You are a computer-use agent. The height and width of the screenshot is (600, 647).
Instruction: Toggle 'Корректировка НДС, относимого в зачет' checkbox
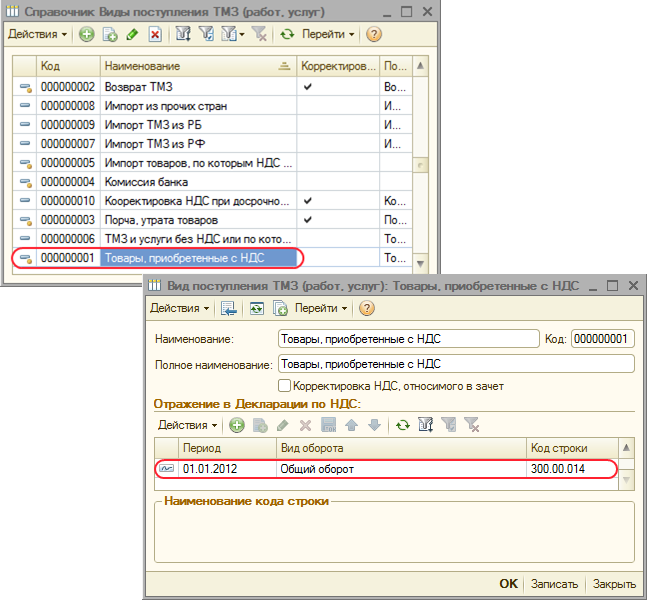pyautogui.click(x=284, y=385)
